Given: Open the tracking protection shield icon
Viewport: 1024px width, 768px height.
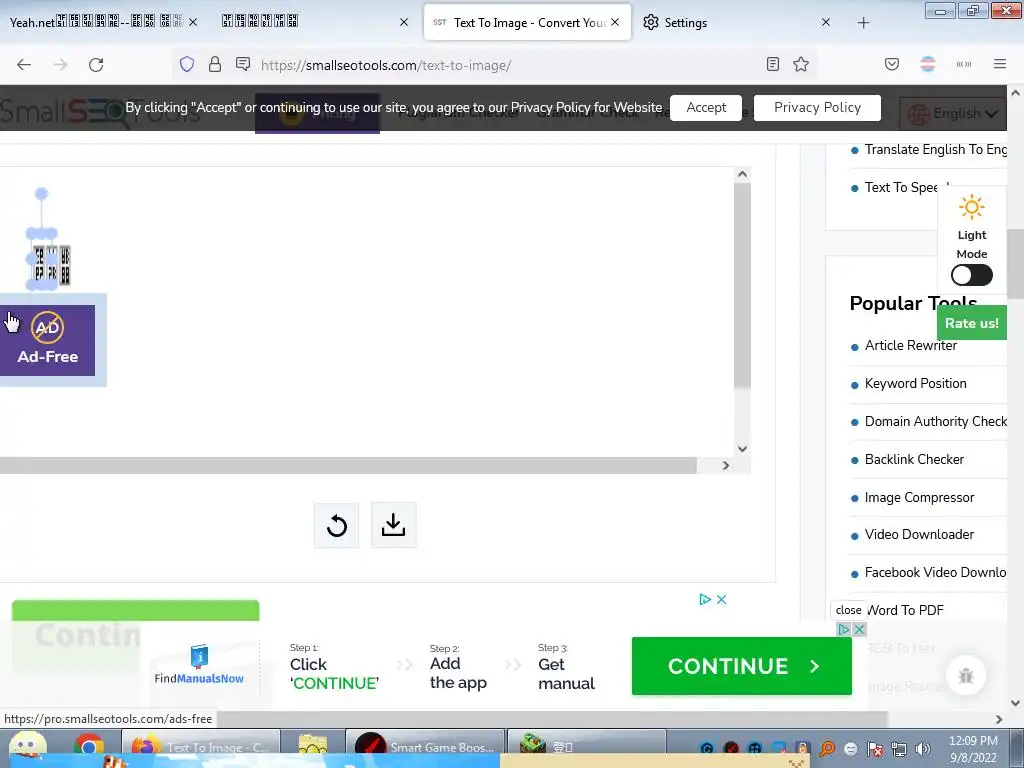Looking at the screenshot, I should click(187, 64).
